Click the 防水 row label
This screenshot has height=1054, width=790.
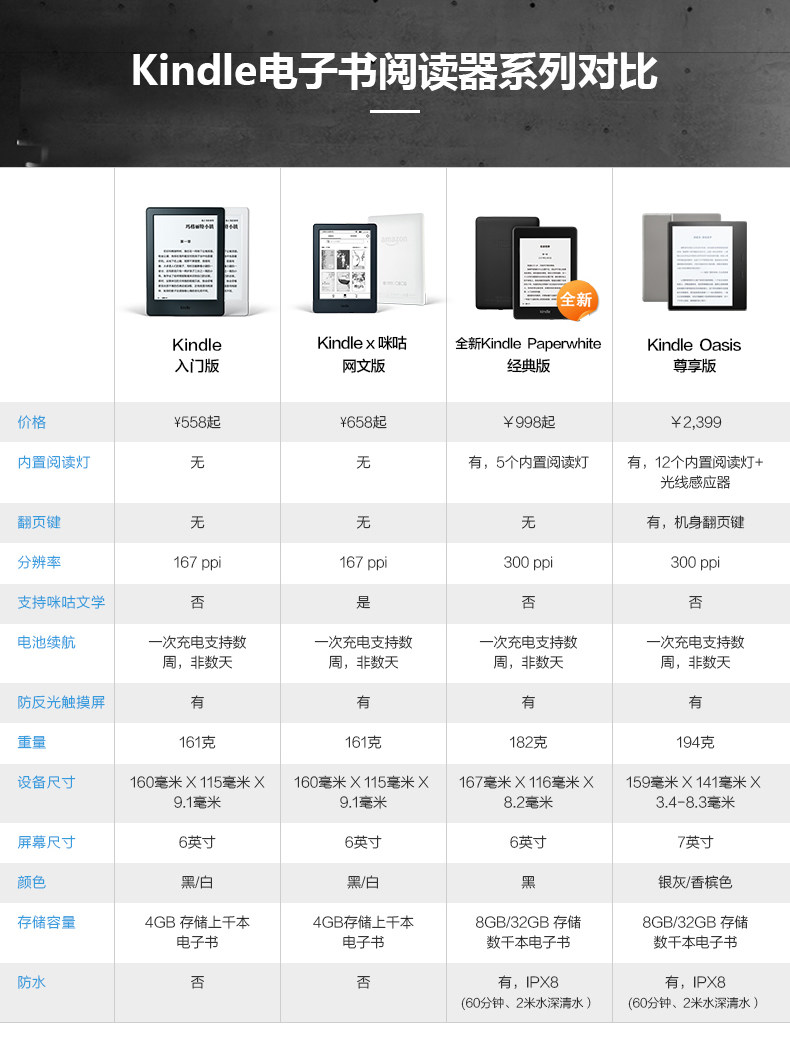pos(32,982)
